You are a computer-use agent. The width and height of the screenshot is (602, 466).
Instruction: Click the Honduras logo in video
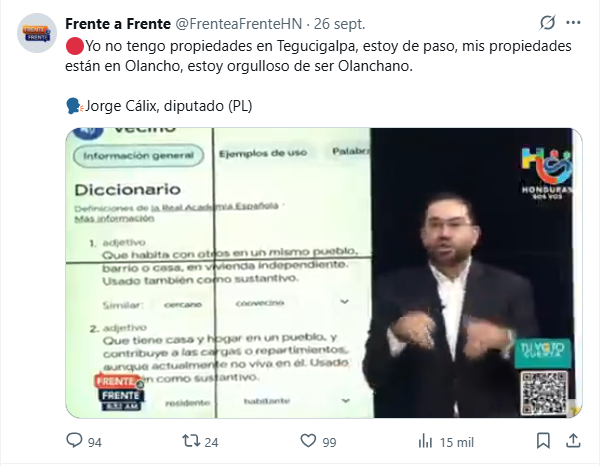click(546, 172)
